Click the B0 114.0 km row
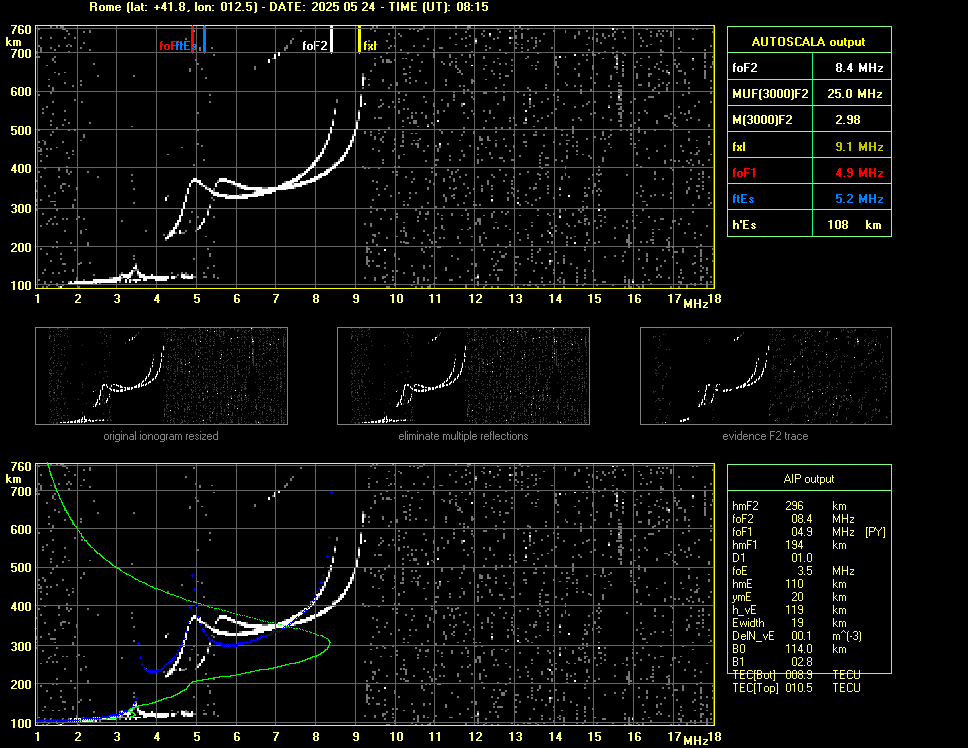This screenshot has width=968, height=748. coord(788,649)
